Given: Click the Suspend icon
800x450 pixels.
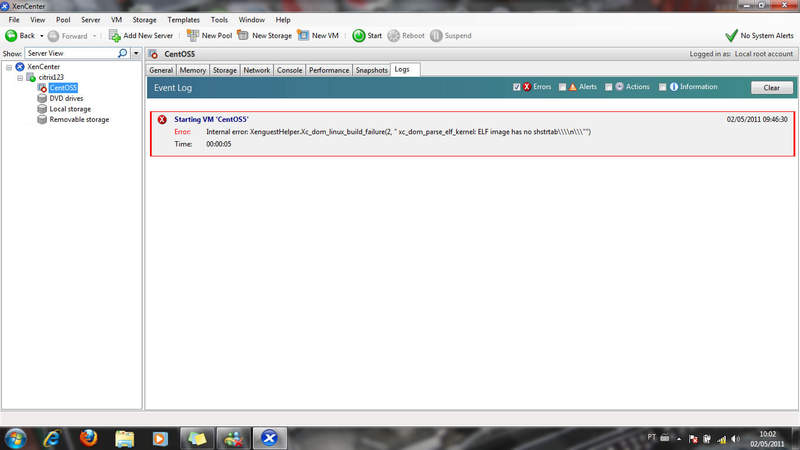Looking at the screenshot, I should pyautogui.click(x=436, y=36).
